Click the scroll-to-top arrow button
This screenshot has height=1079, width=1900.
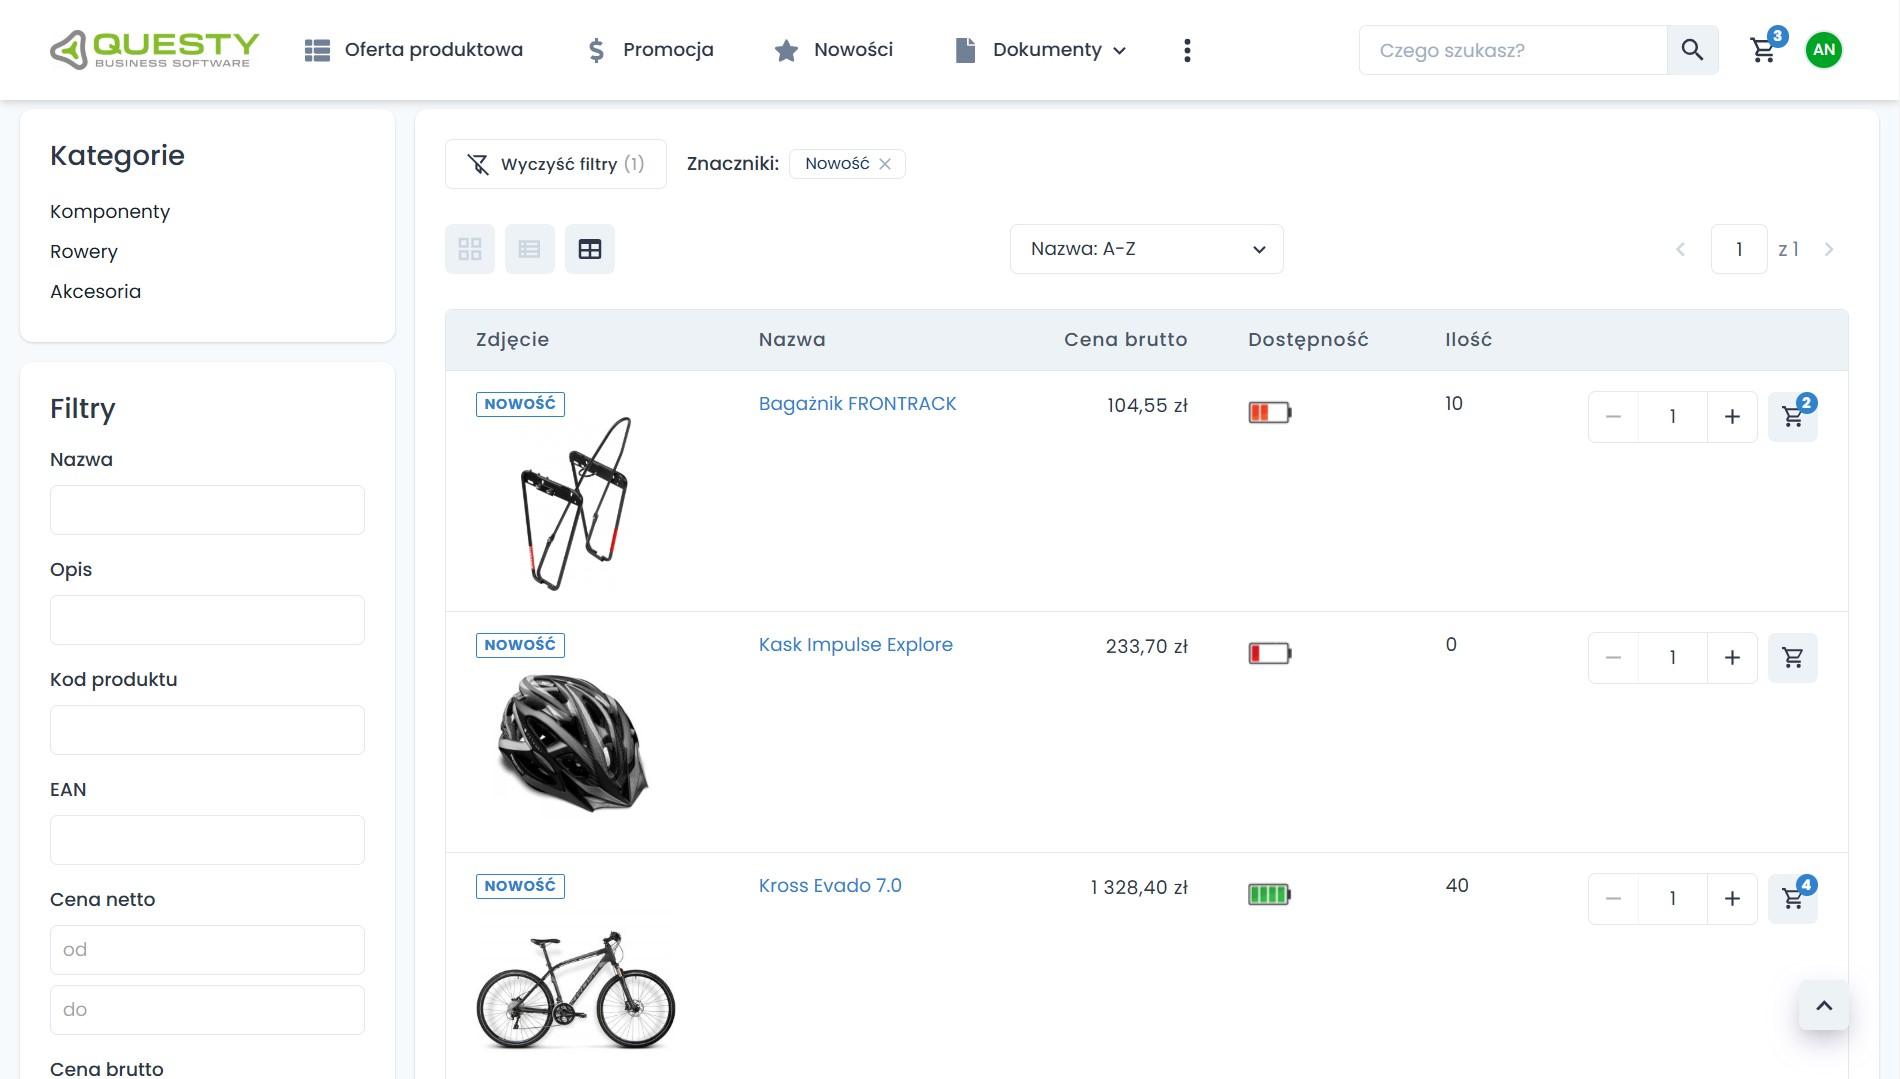click(1824, 1006)
